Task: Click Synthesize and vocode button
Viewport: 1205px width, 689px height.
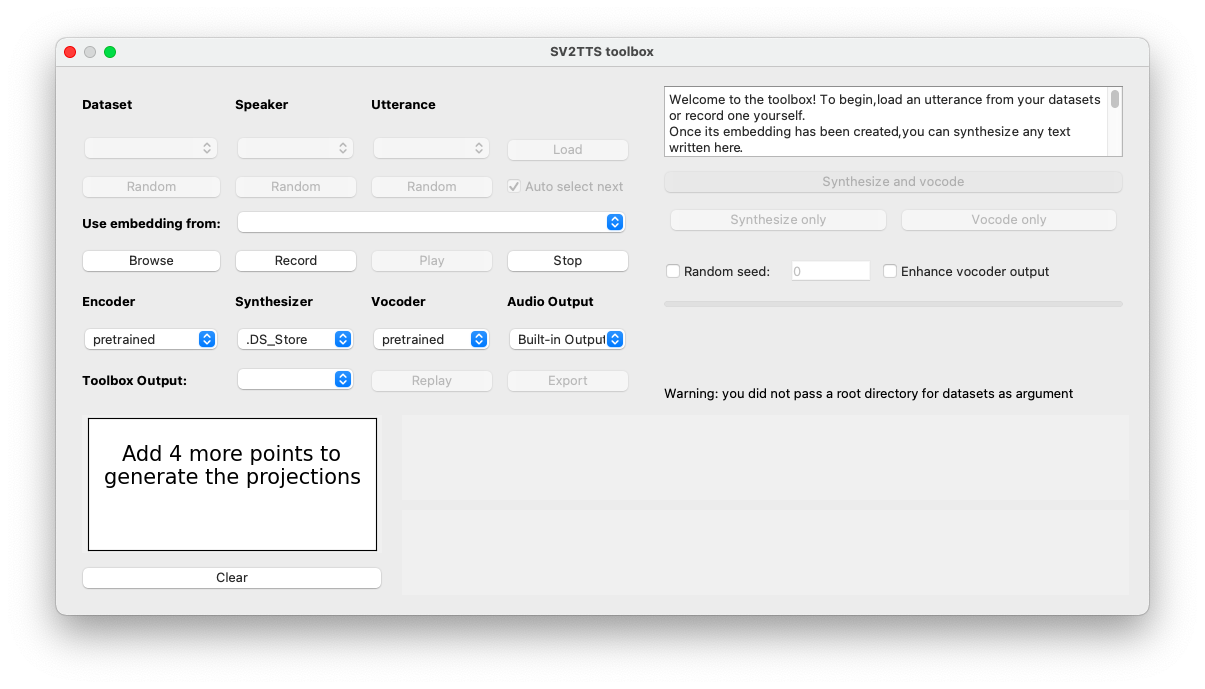Action: pyautogui.click(x=893, y=182)
